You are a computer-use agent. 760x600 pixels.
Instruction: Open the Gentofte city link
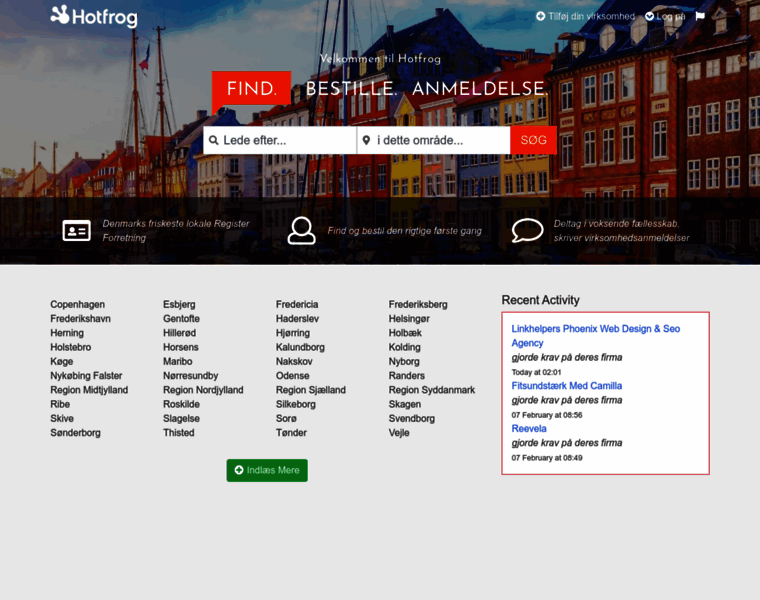coord(181,318)
